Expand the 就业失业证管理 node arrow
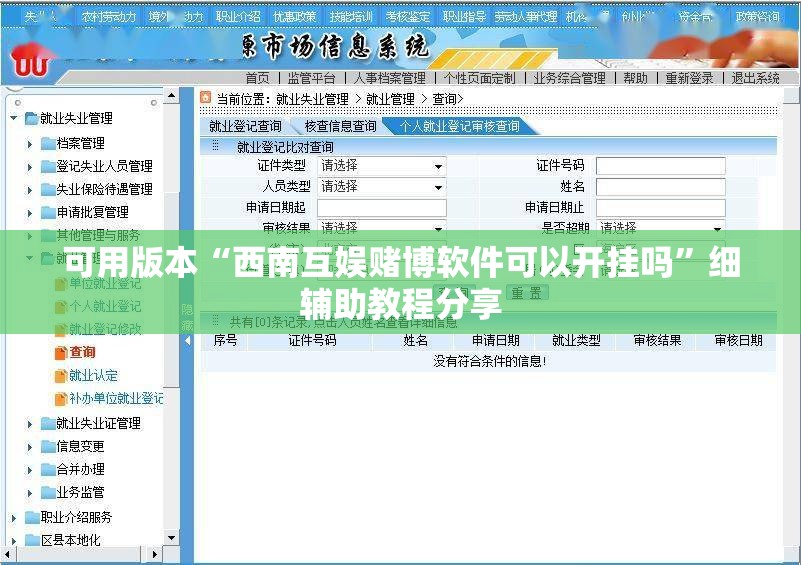 coord(30,424)
